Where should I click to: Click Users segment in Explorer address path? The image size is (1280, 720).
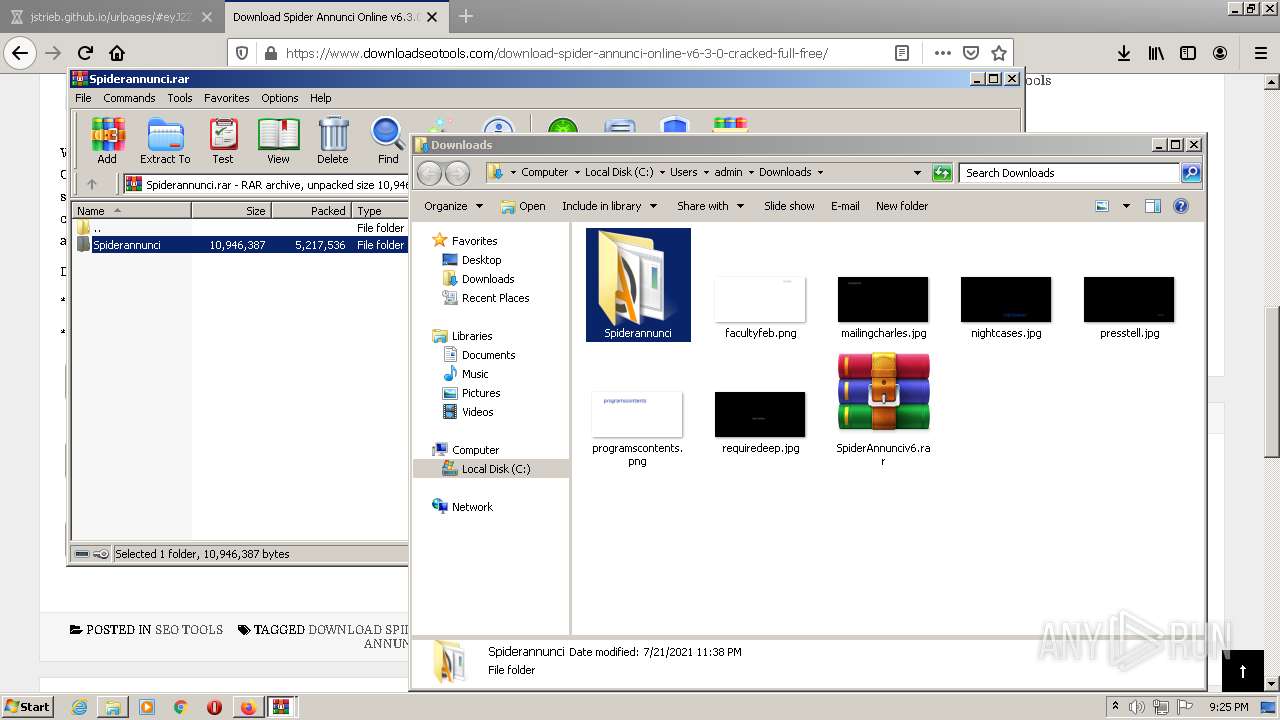coord(684,172)
